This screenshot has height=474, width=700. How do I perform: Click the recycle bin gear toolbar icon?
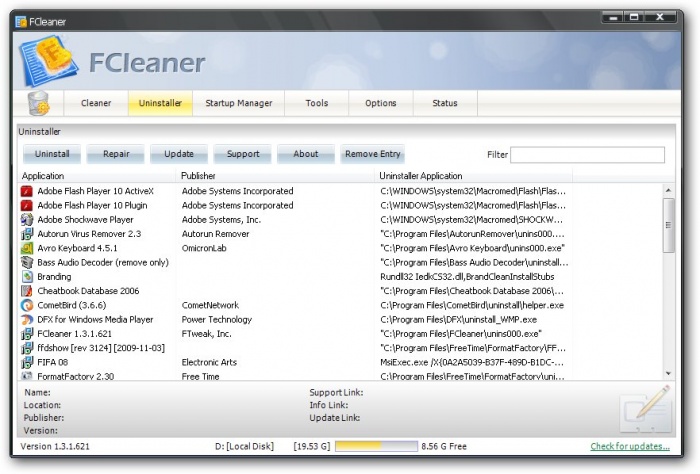[x=38, y=103]
